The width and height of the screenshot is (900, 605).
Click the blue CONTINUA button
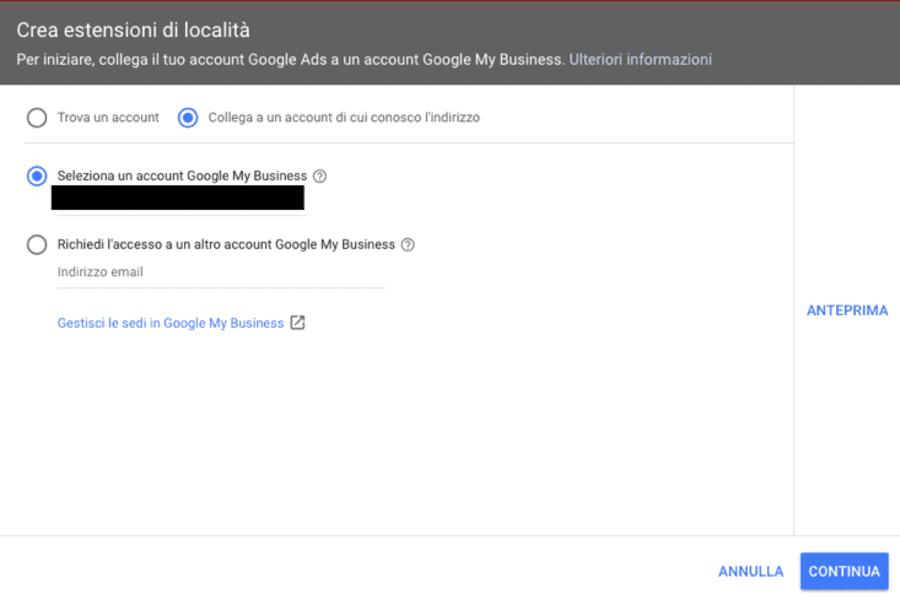(x=844, y=572)
